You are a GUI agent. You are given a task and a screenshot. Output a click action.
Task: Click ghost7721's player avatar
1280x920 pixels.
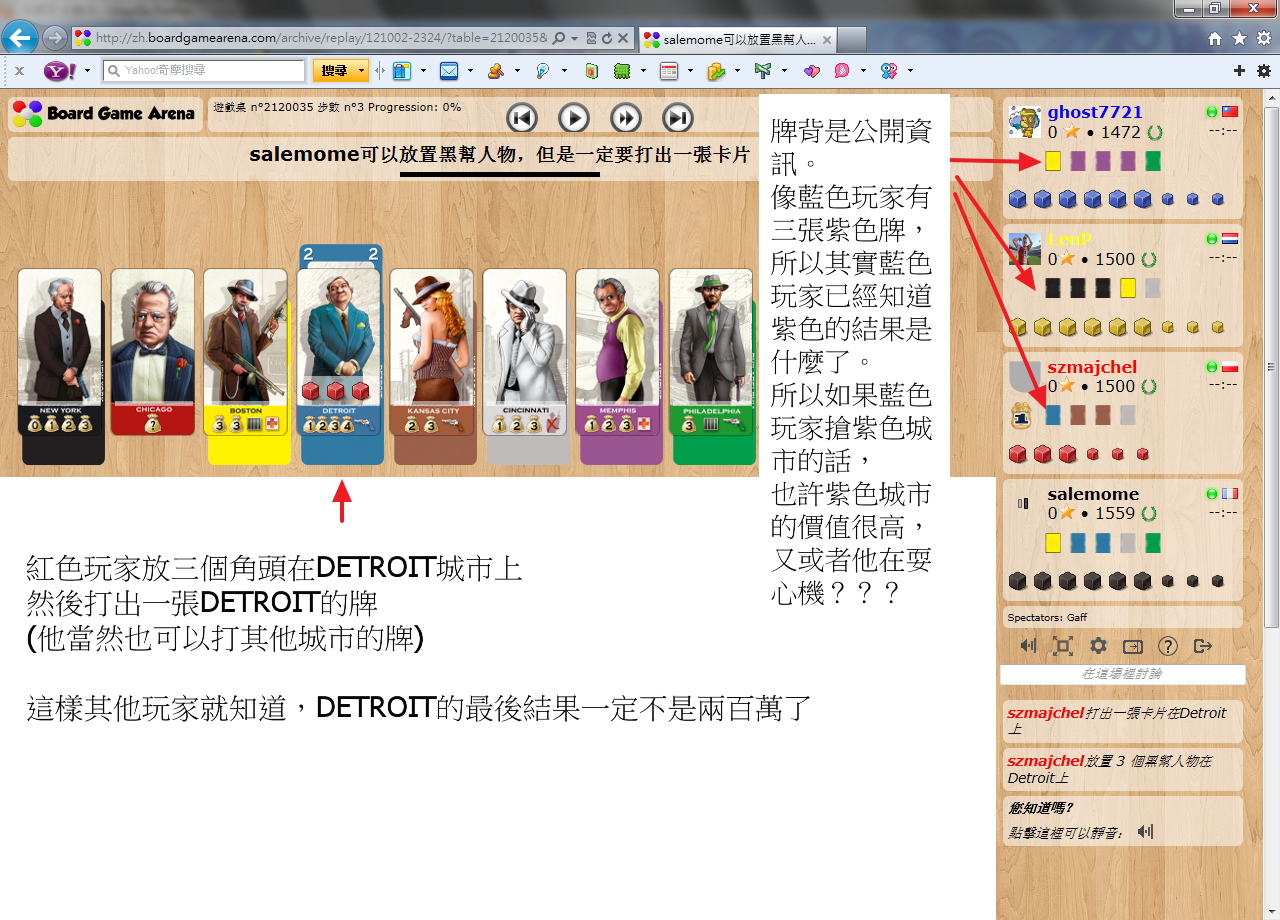[x=1025, y=122]
